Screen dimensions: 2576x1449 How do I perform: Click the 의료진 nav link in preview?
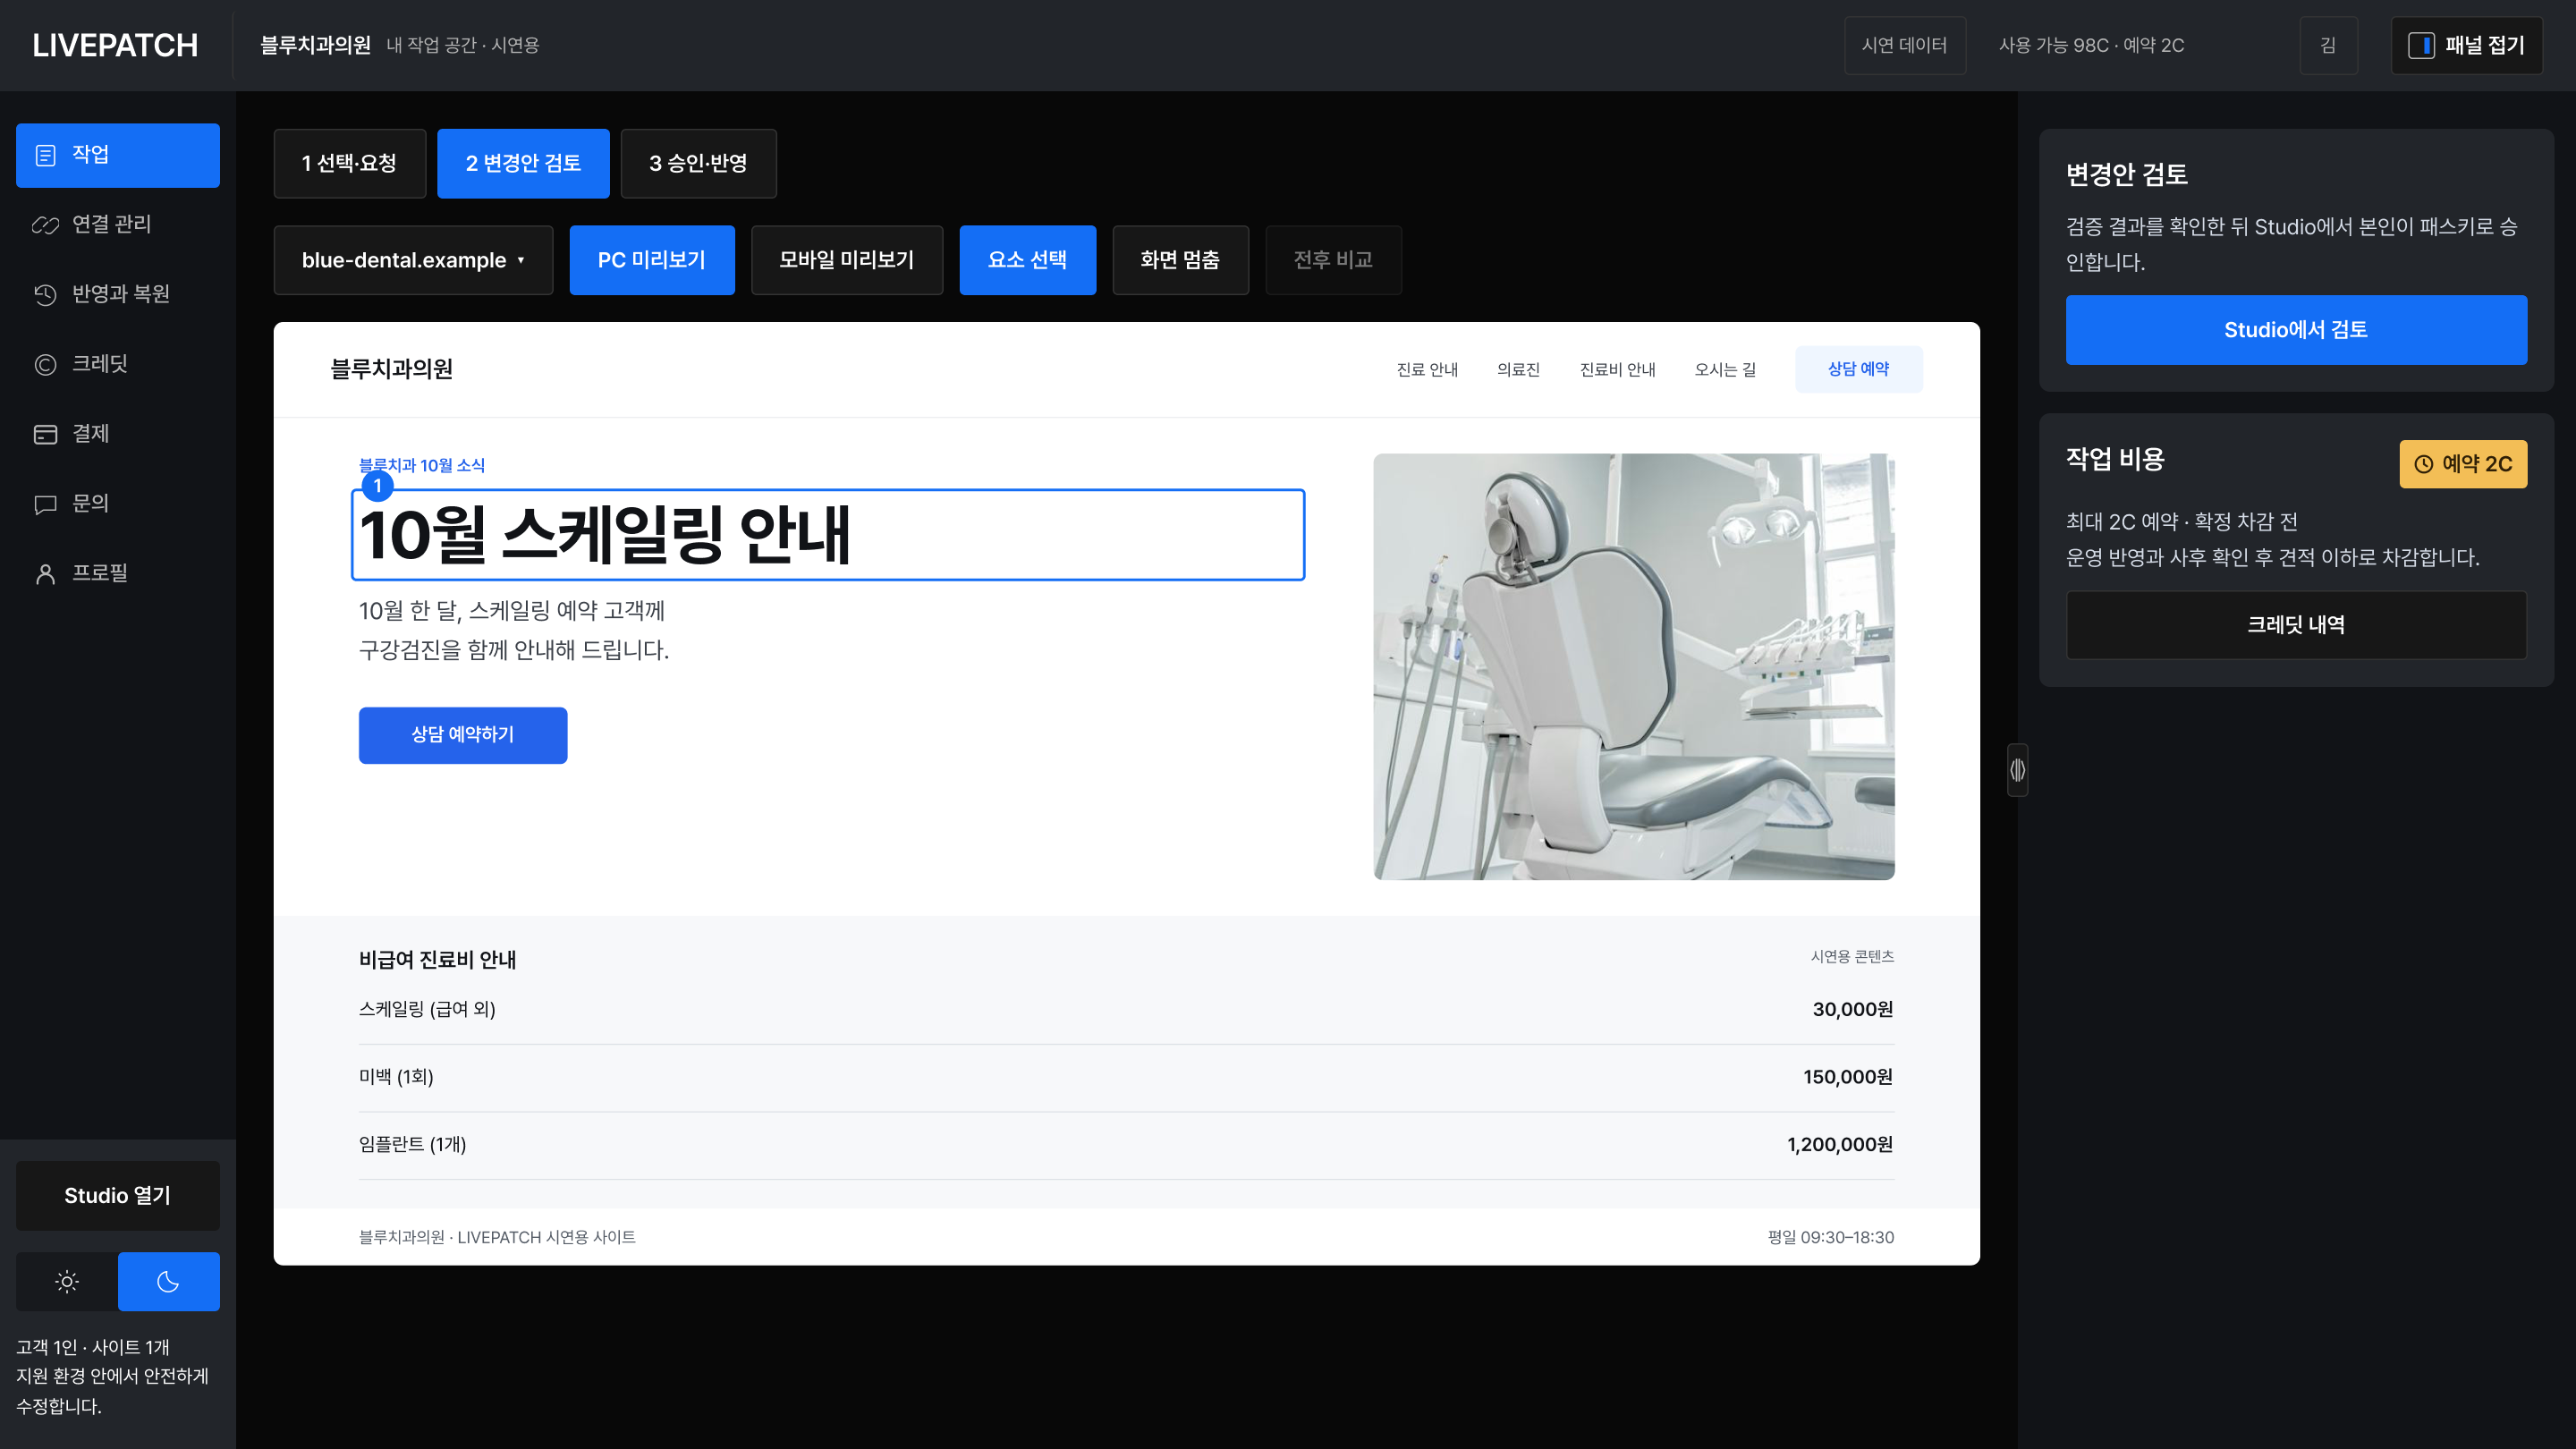pos(1518,370)
